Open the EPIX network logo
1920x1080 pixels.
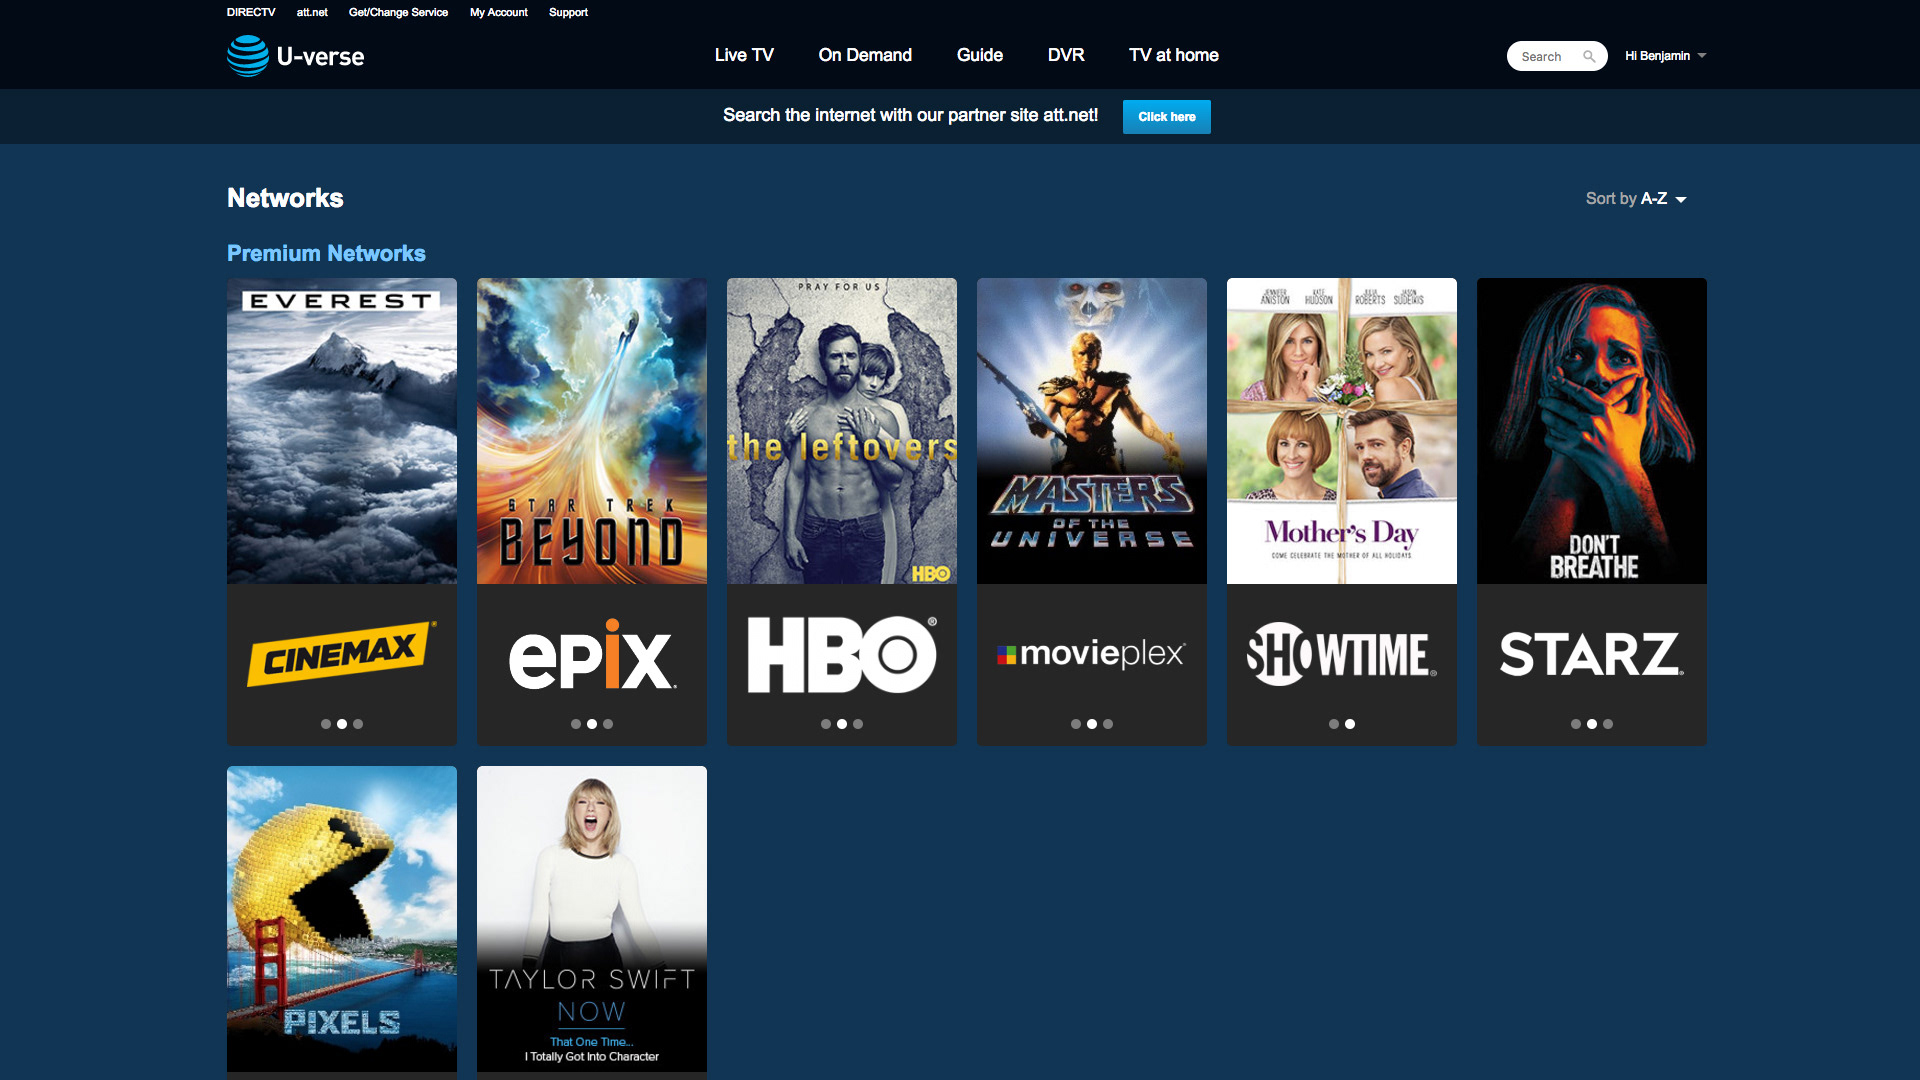pos(591,654)
